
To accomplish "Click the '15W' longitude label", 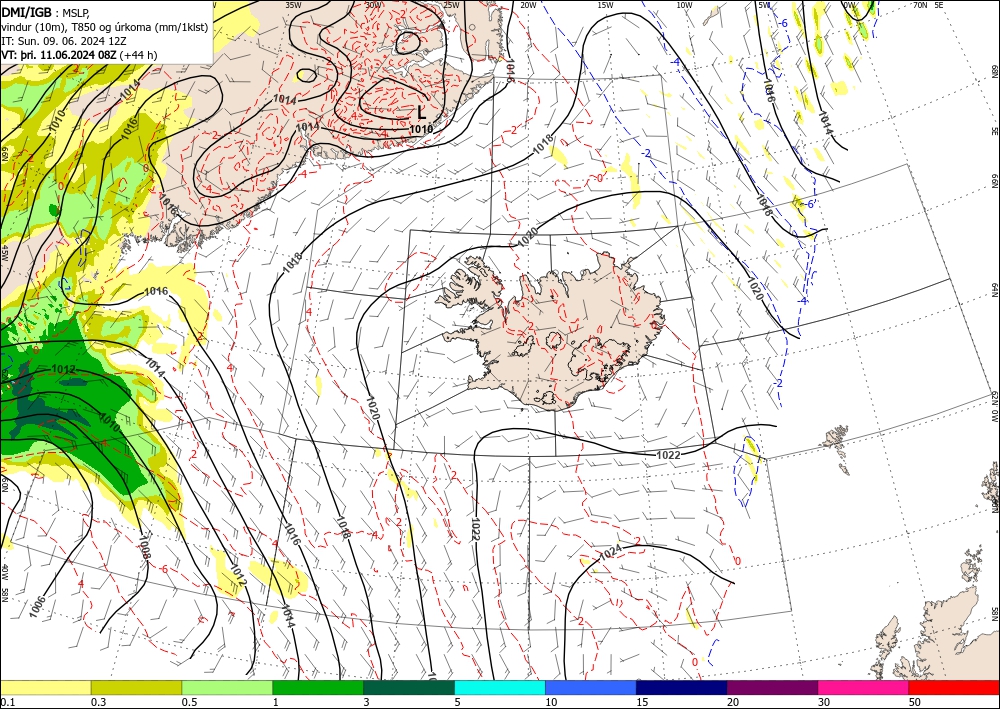I will [x=606, y=5].
